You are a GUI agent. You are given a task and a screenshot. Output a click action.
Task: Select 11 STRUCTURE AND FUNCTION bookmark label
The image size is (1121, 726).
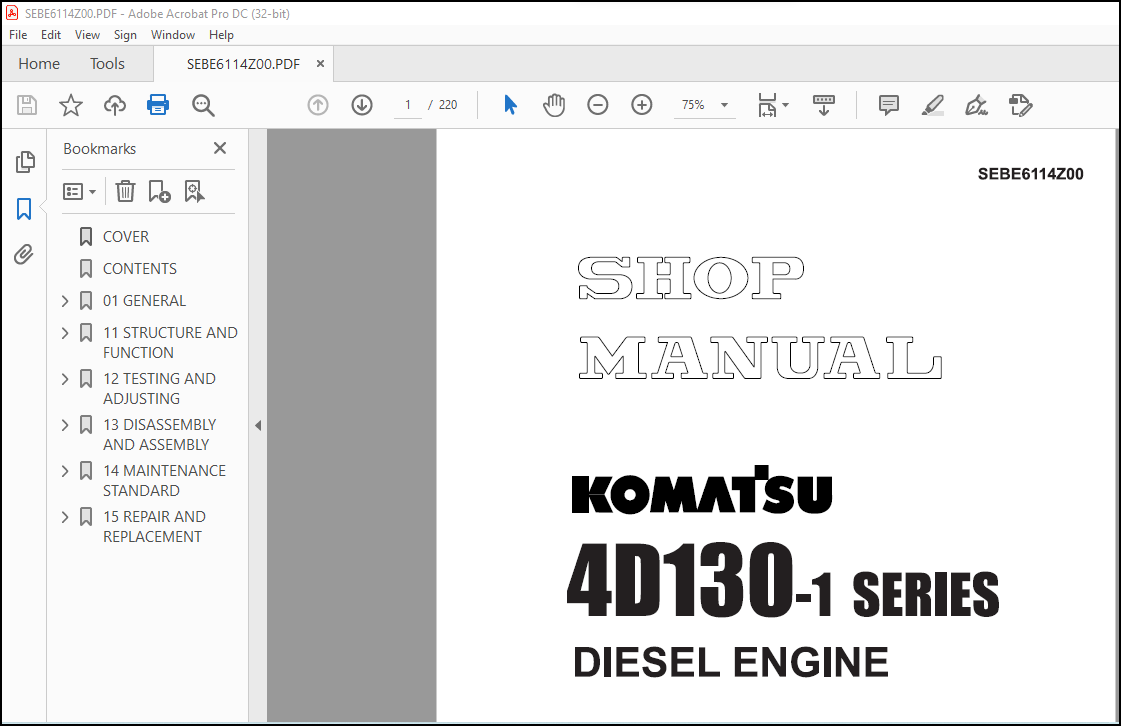pos(170,343)
